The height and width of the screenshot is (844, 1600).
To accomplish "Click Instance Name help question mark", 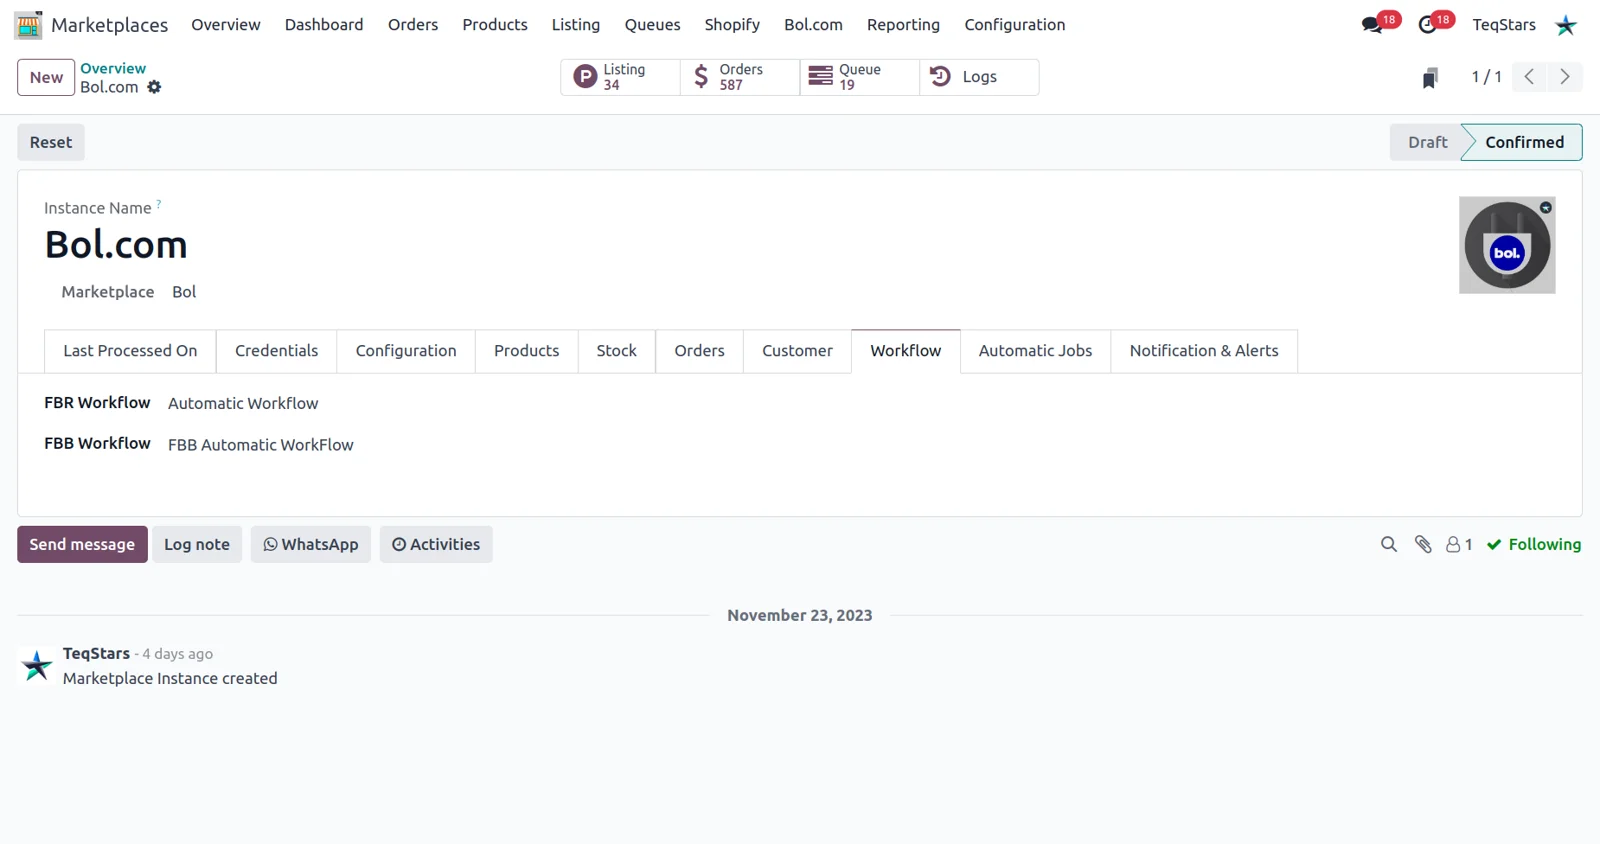I will tap(159, 204).
